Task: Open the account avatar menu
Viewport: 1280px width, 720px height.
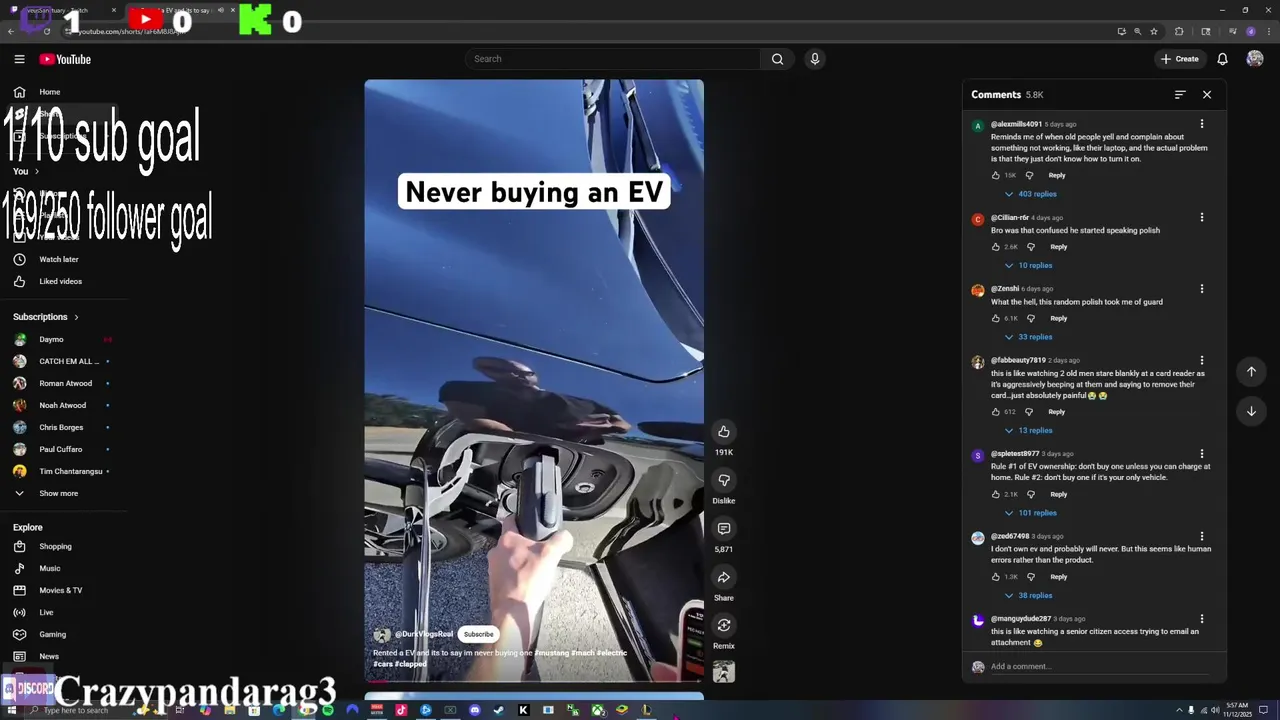Action: tap(1255, 59)
